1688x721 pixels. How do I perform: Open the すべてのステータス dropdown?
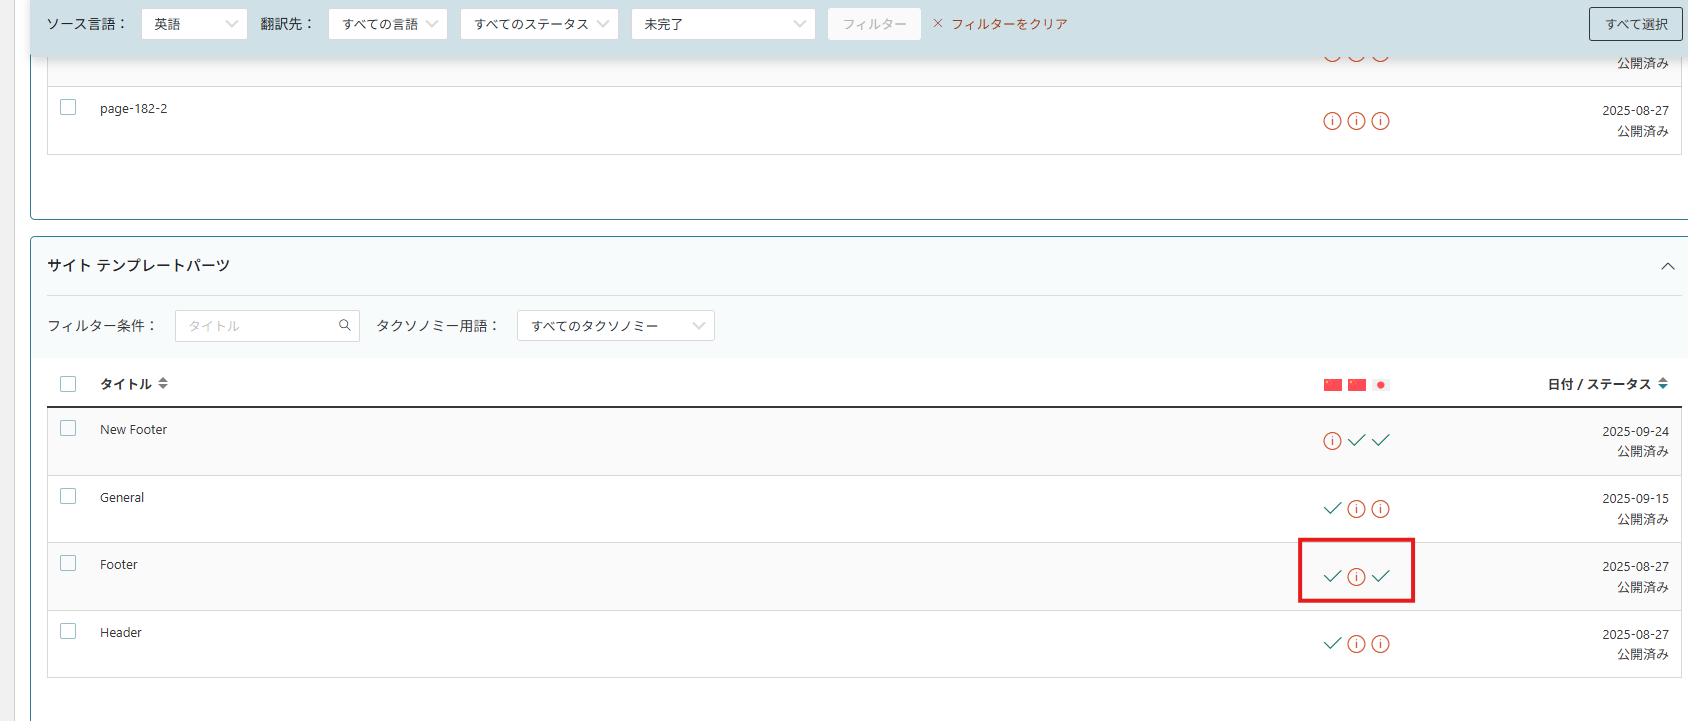[x=539, y=24]
